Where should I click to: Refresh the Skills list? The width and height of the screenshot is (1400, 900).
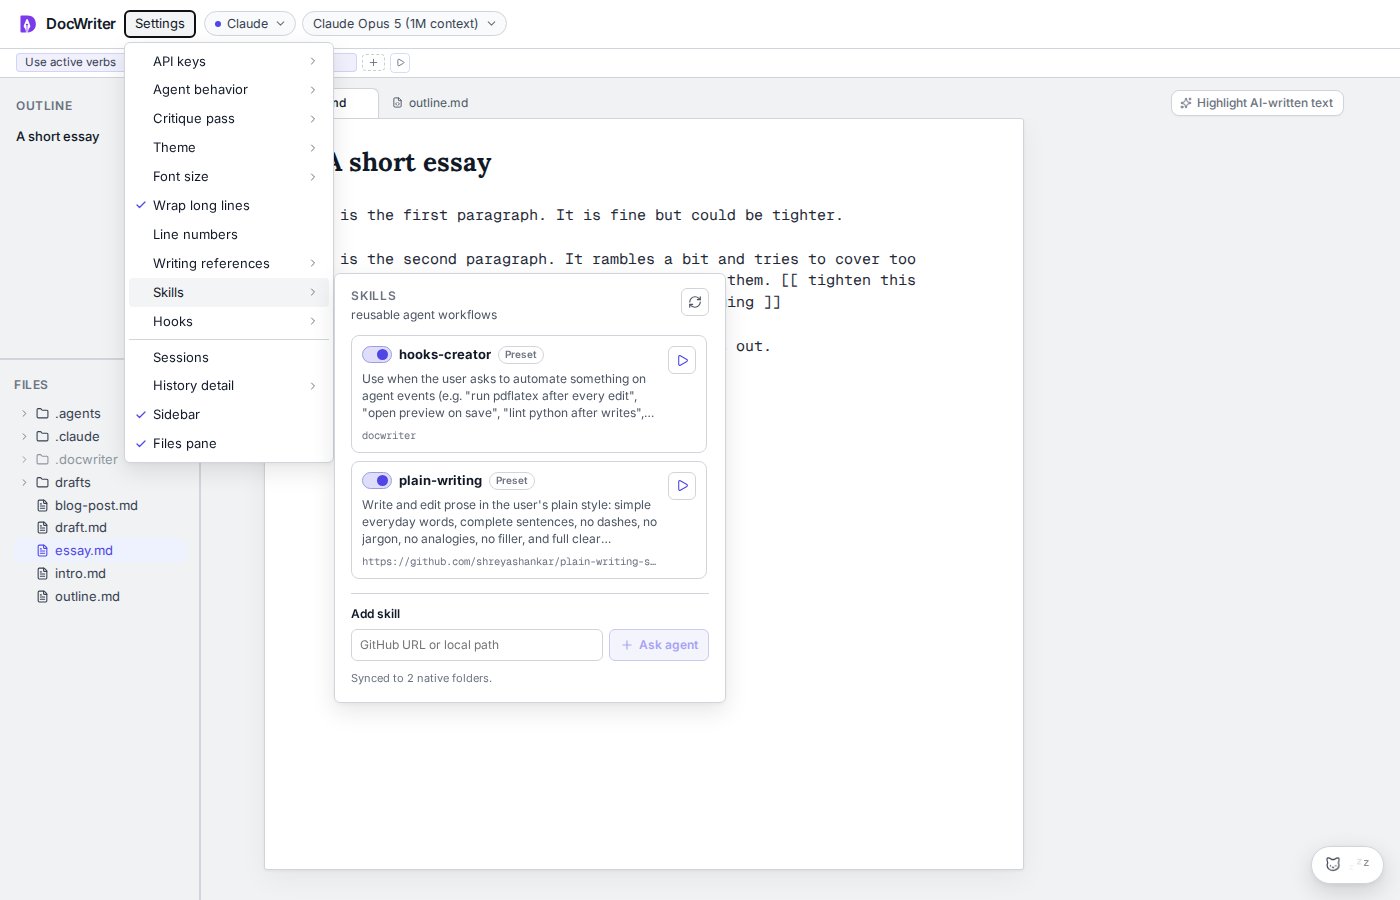tap(695, 302)
